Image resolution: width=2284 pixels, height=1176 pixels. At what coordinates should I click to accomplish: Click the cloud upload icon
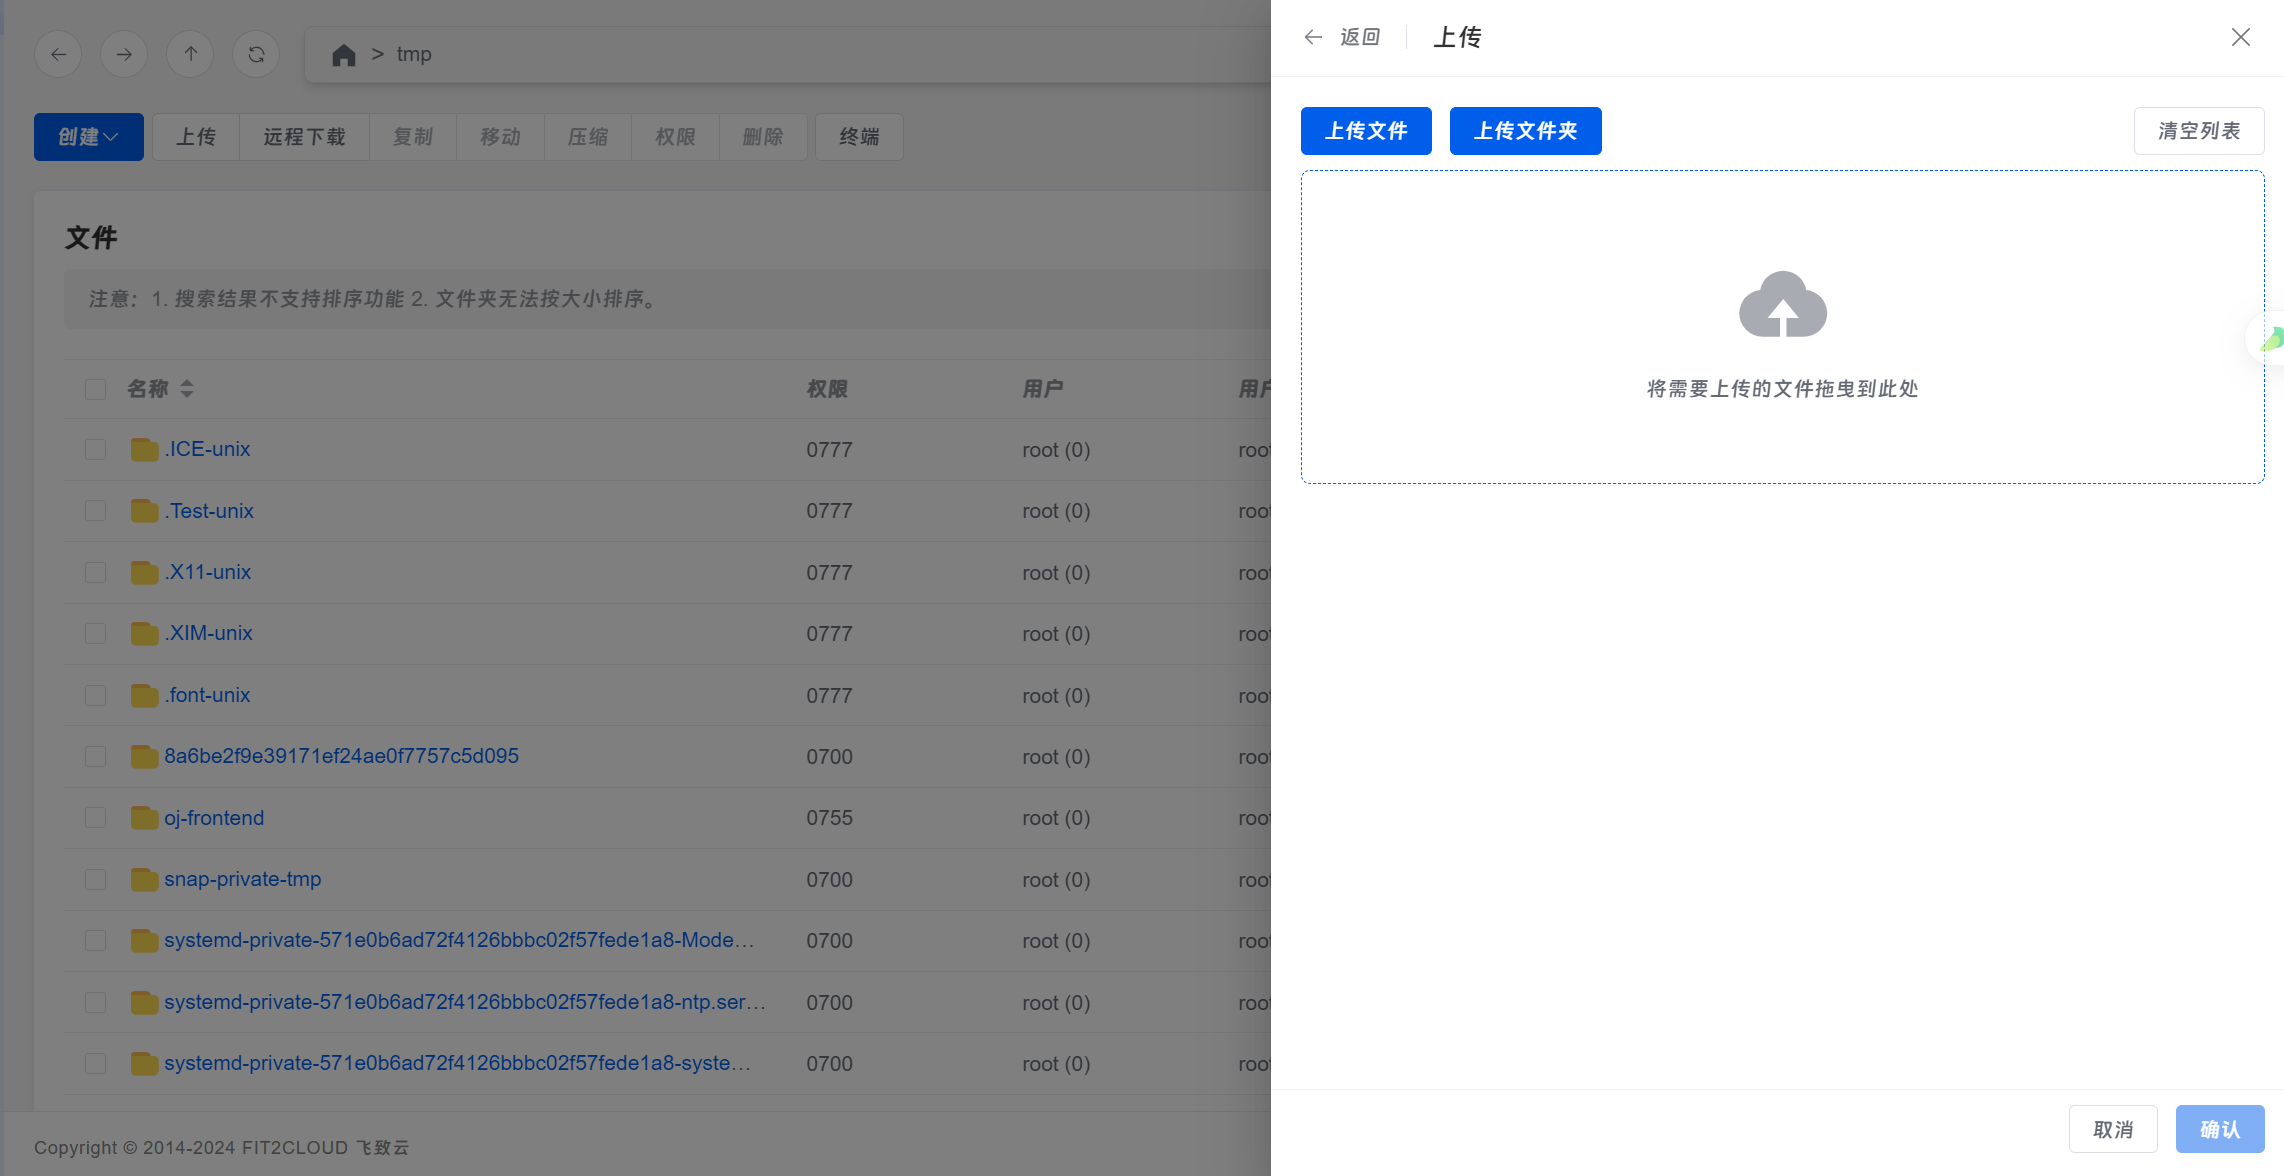[1782, 304]
